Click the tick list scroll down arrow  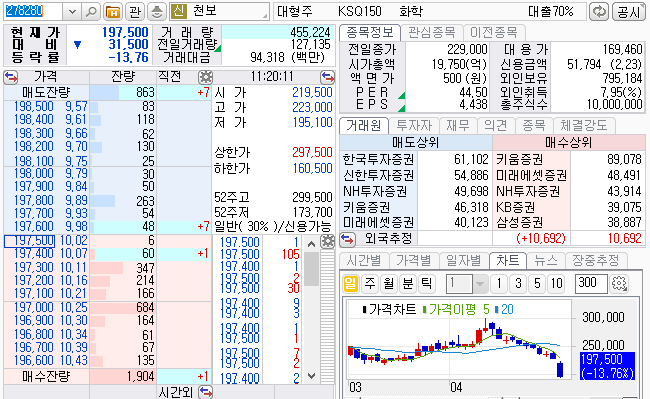click(311, 376)
